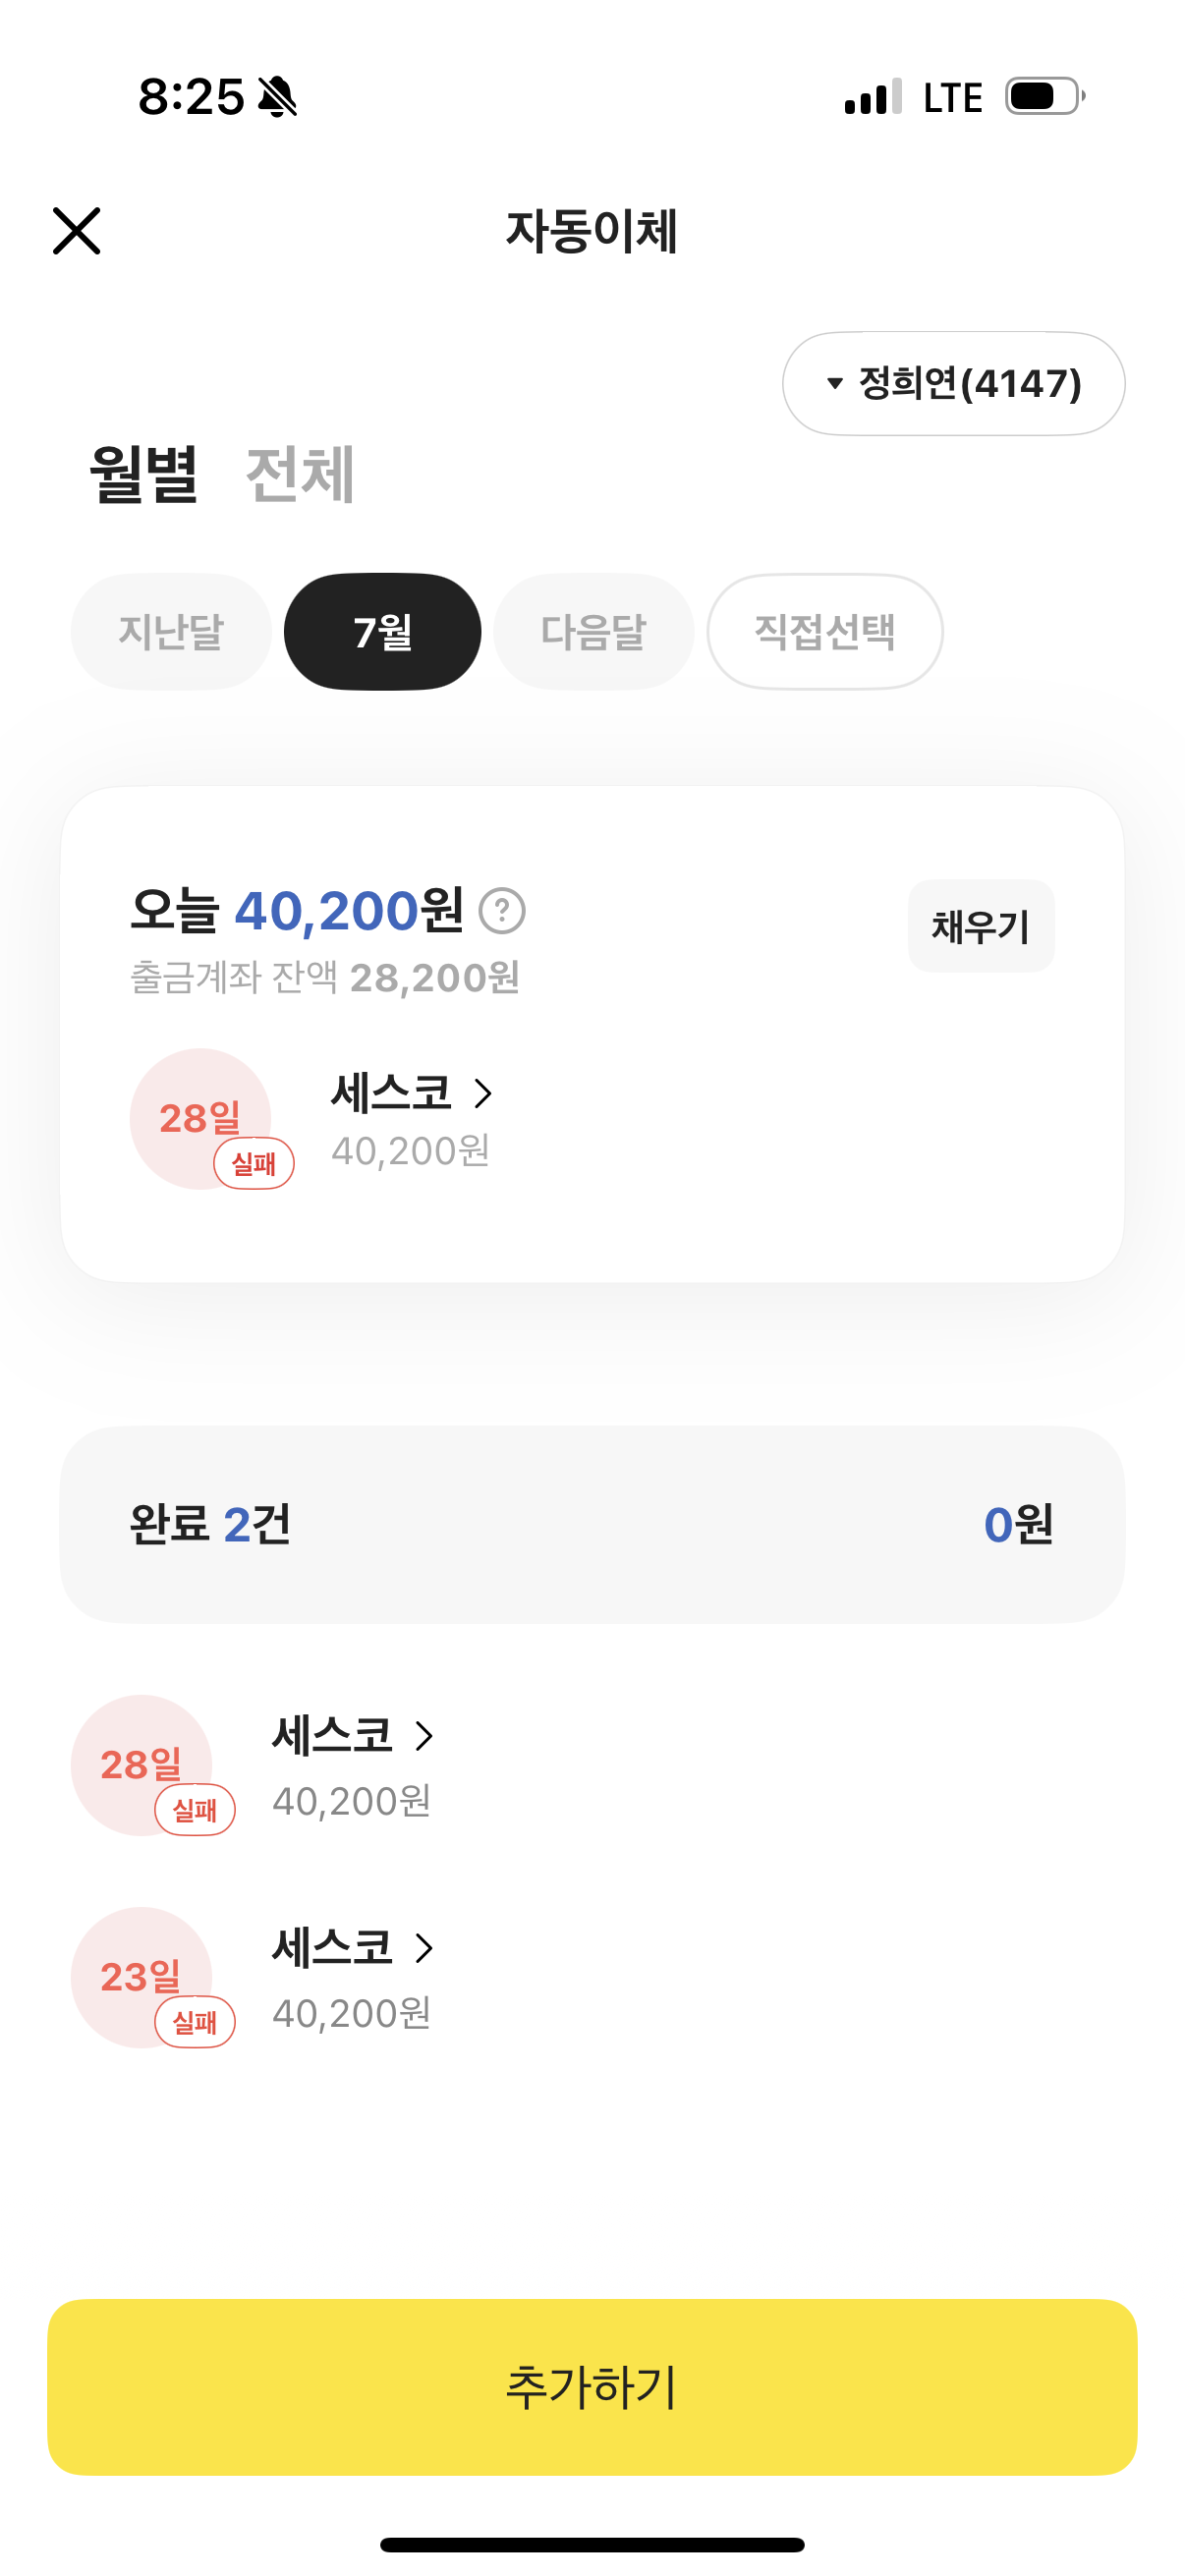This screenshot has height=2576, width=1185.
Task: Tap the question mark help icon
Action: pos(502,911)
